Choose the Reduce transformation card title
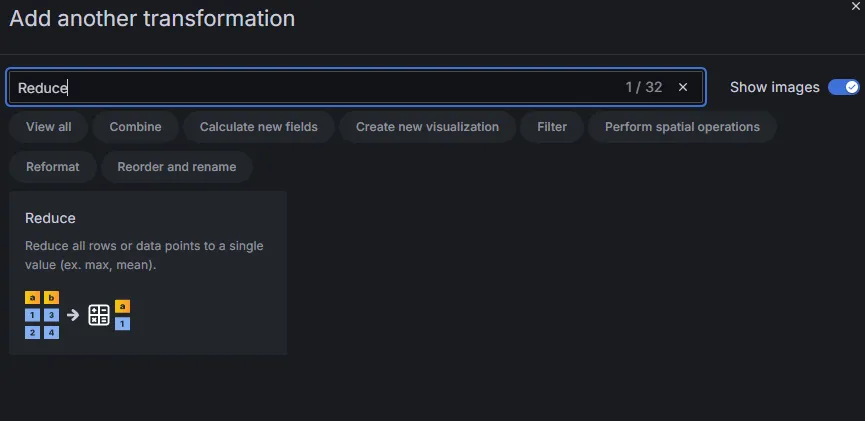This screenshot has width=865, height=421. coord(50,219)
